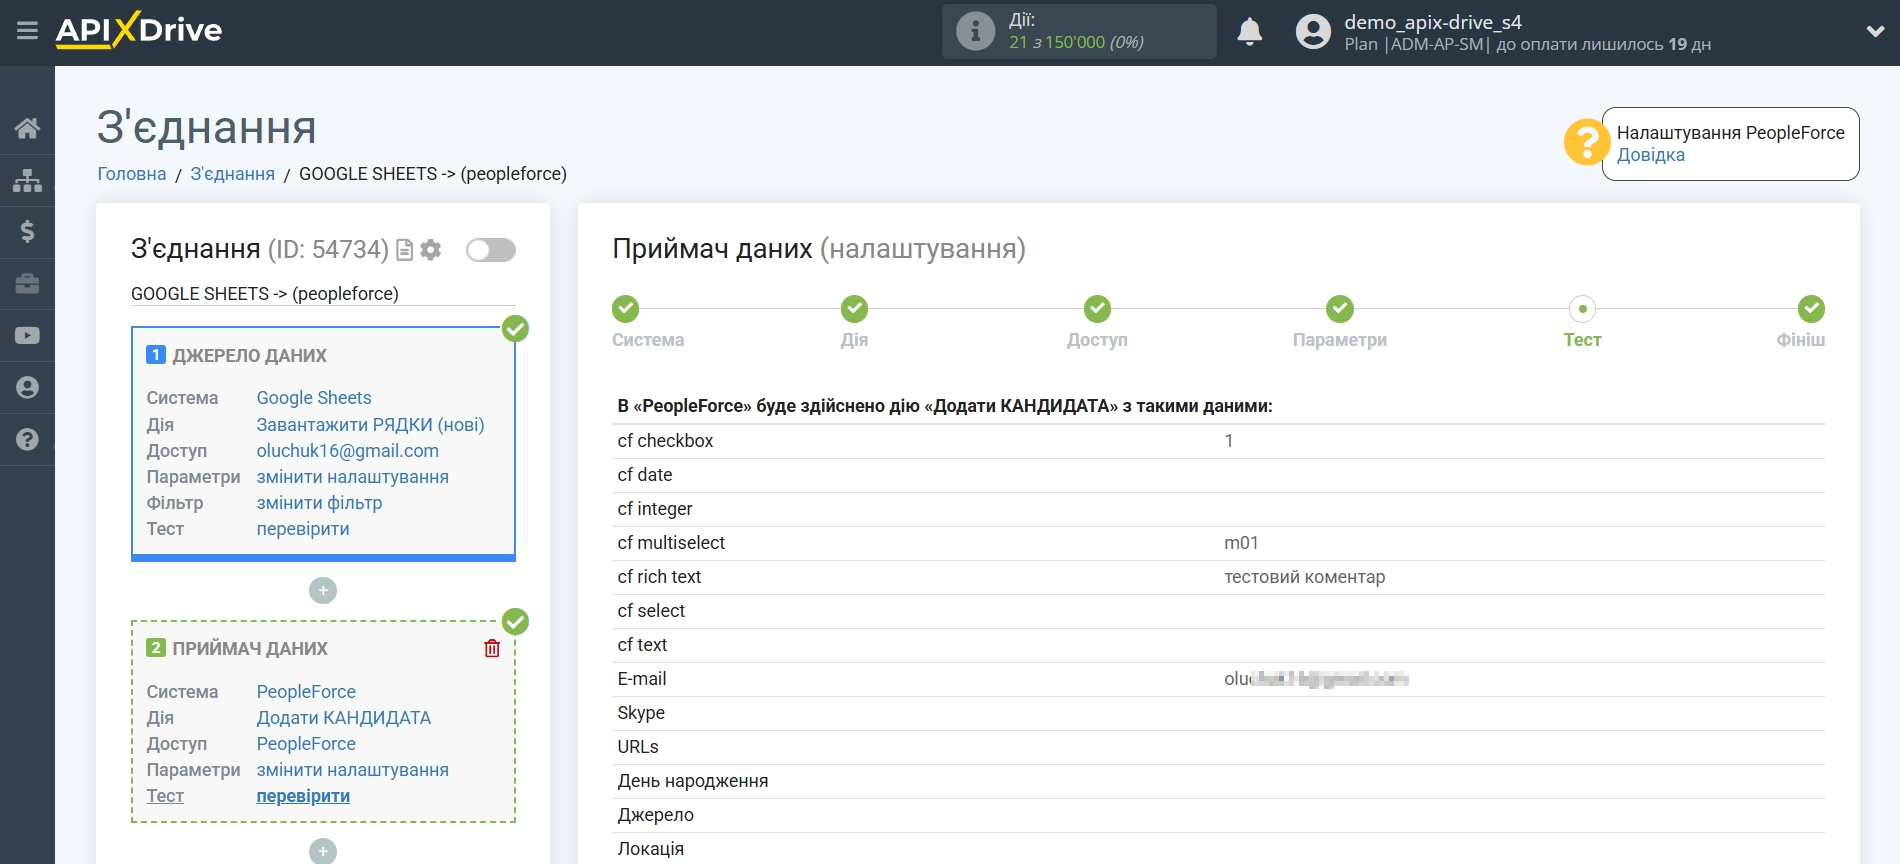Image resolution: width=1900 pixels, height=864 pixels.
Task: Click the Тест step circle marker
Action: 1582,309
